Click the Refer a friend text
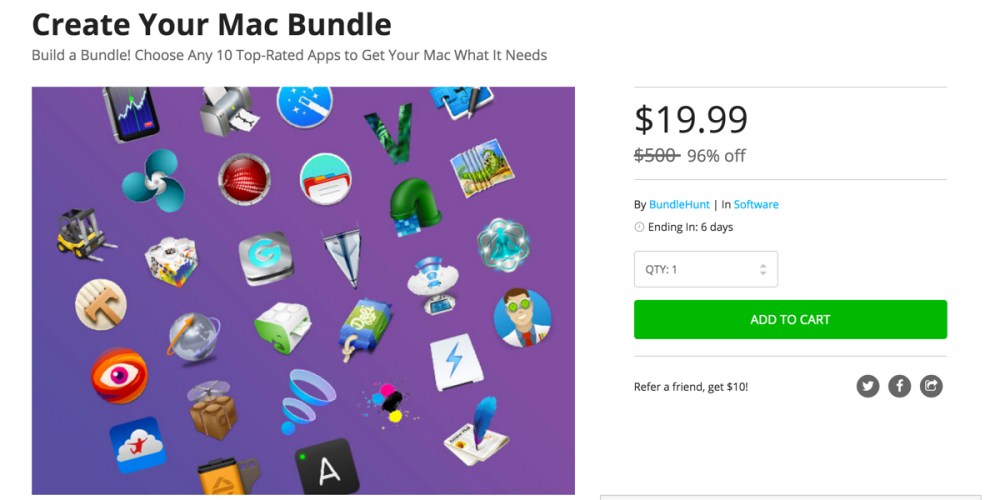The width and height of the screenshot is (1000, 500). coord(691,387)
